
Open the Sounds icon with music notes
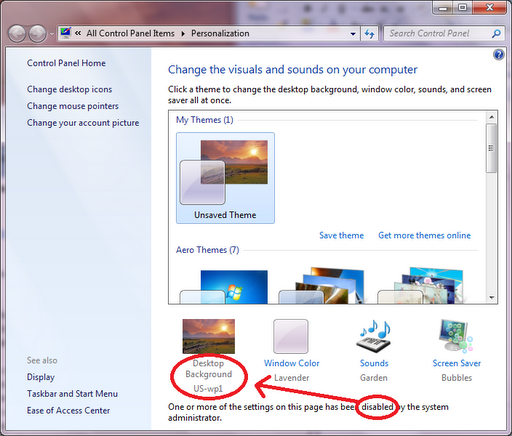[374, 337]
